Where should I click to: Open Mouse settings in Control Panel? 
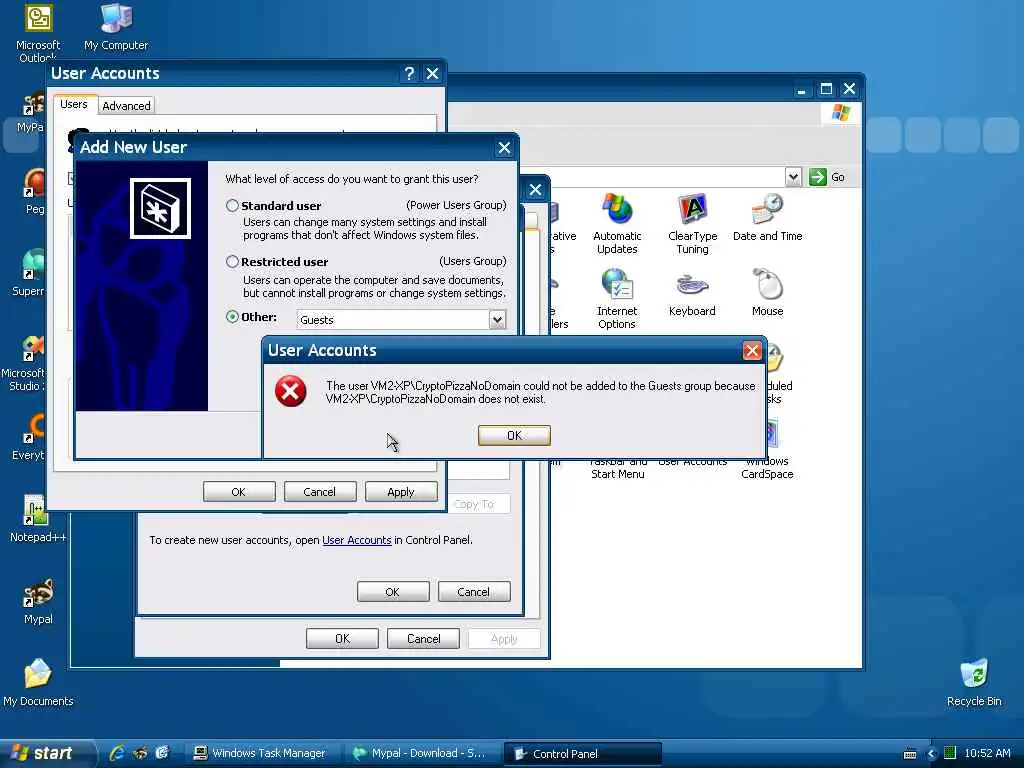point(767,293)
